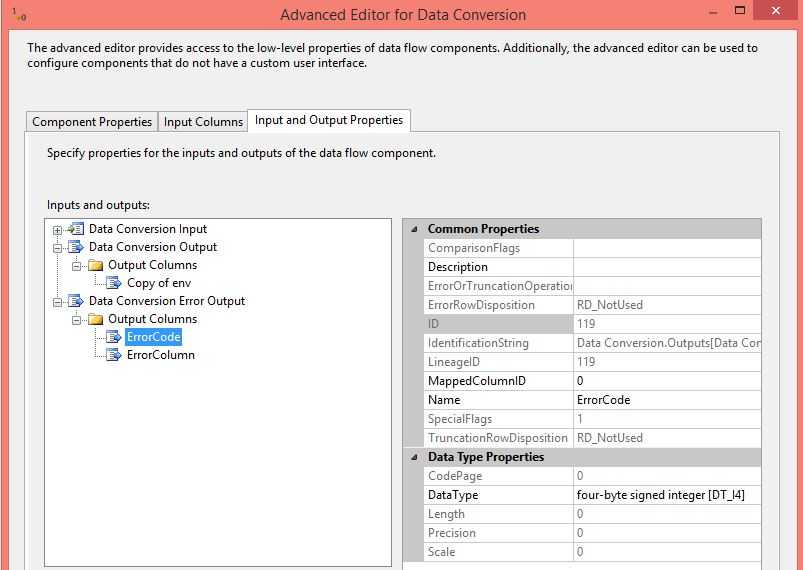
Task: Collapse the Data Type Properties section
Action: point(414,457)
